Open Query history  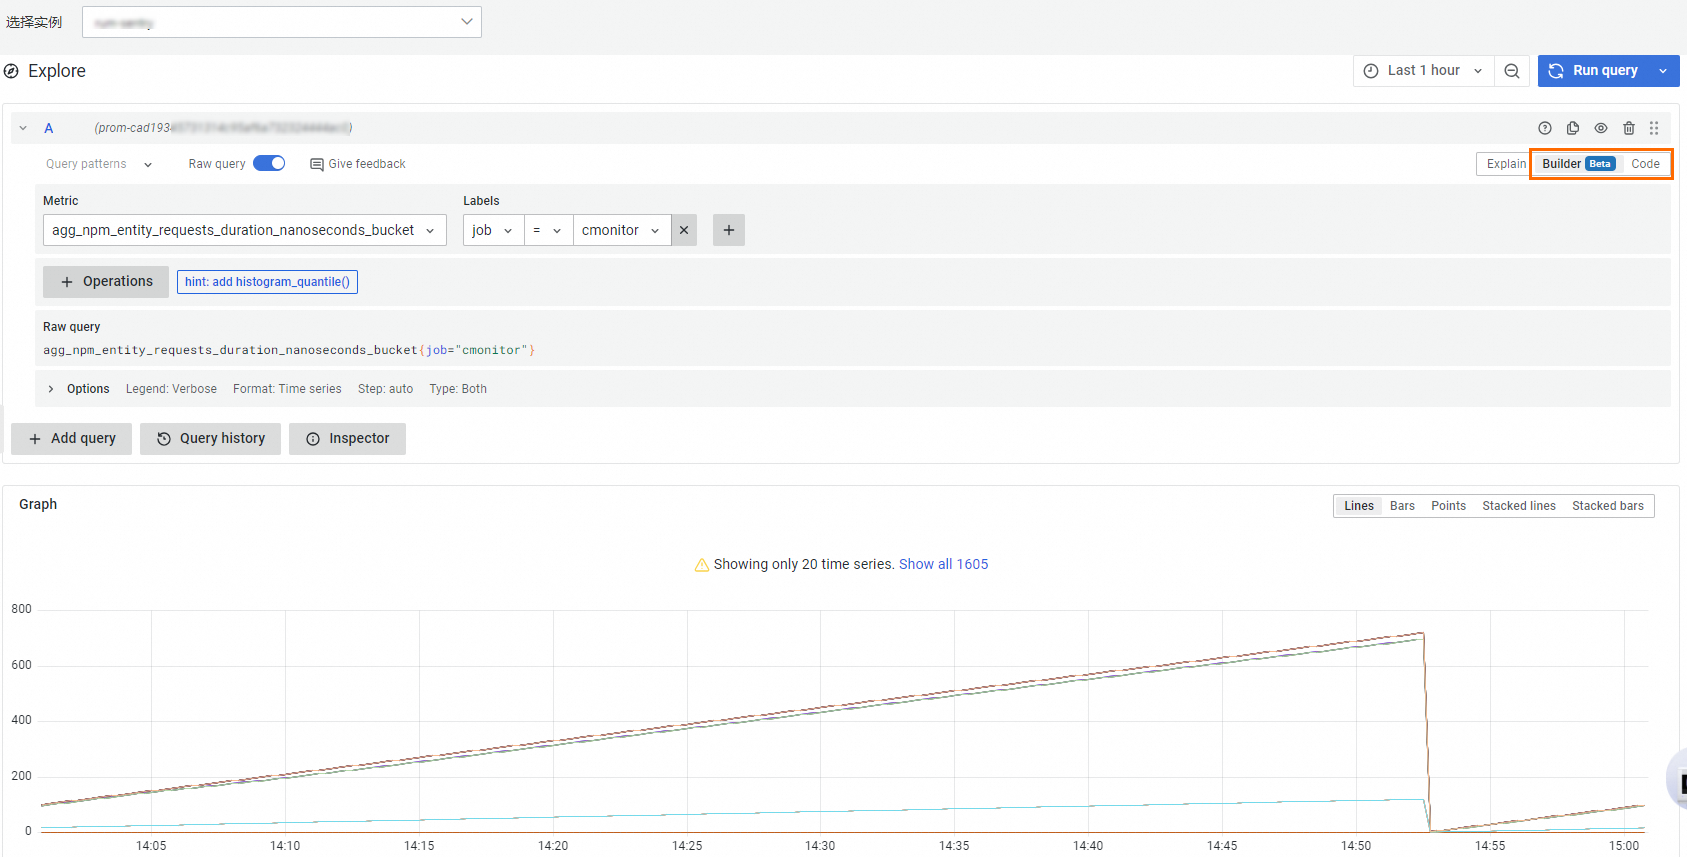point(211,439)
